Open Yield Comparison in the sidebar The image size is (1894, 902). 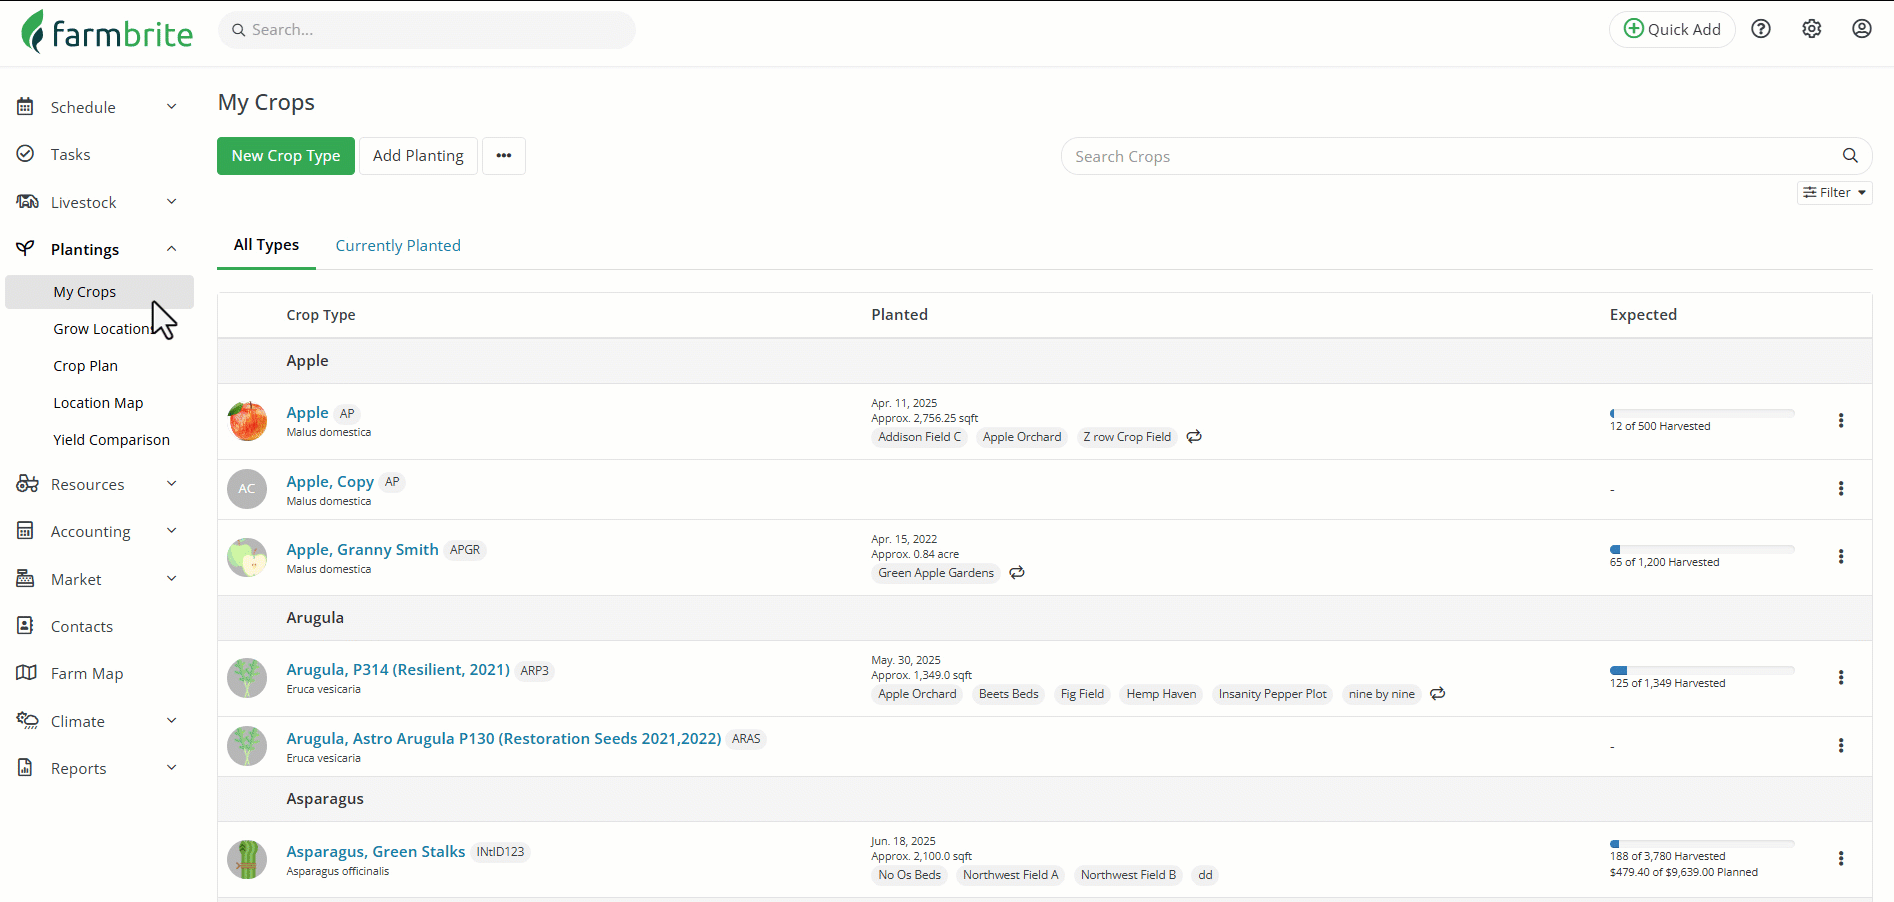[111, 440]
